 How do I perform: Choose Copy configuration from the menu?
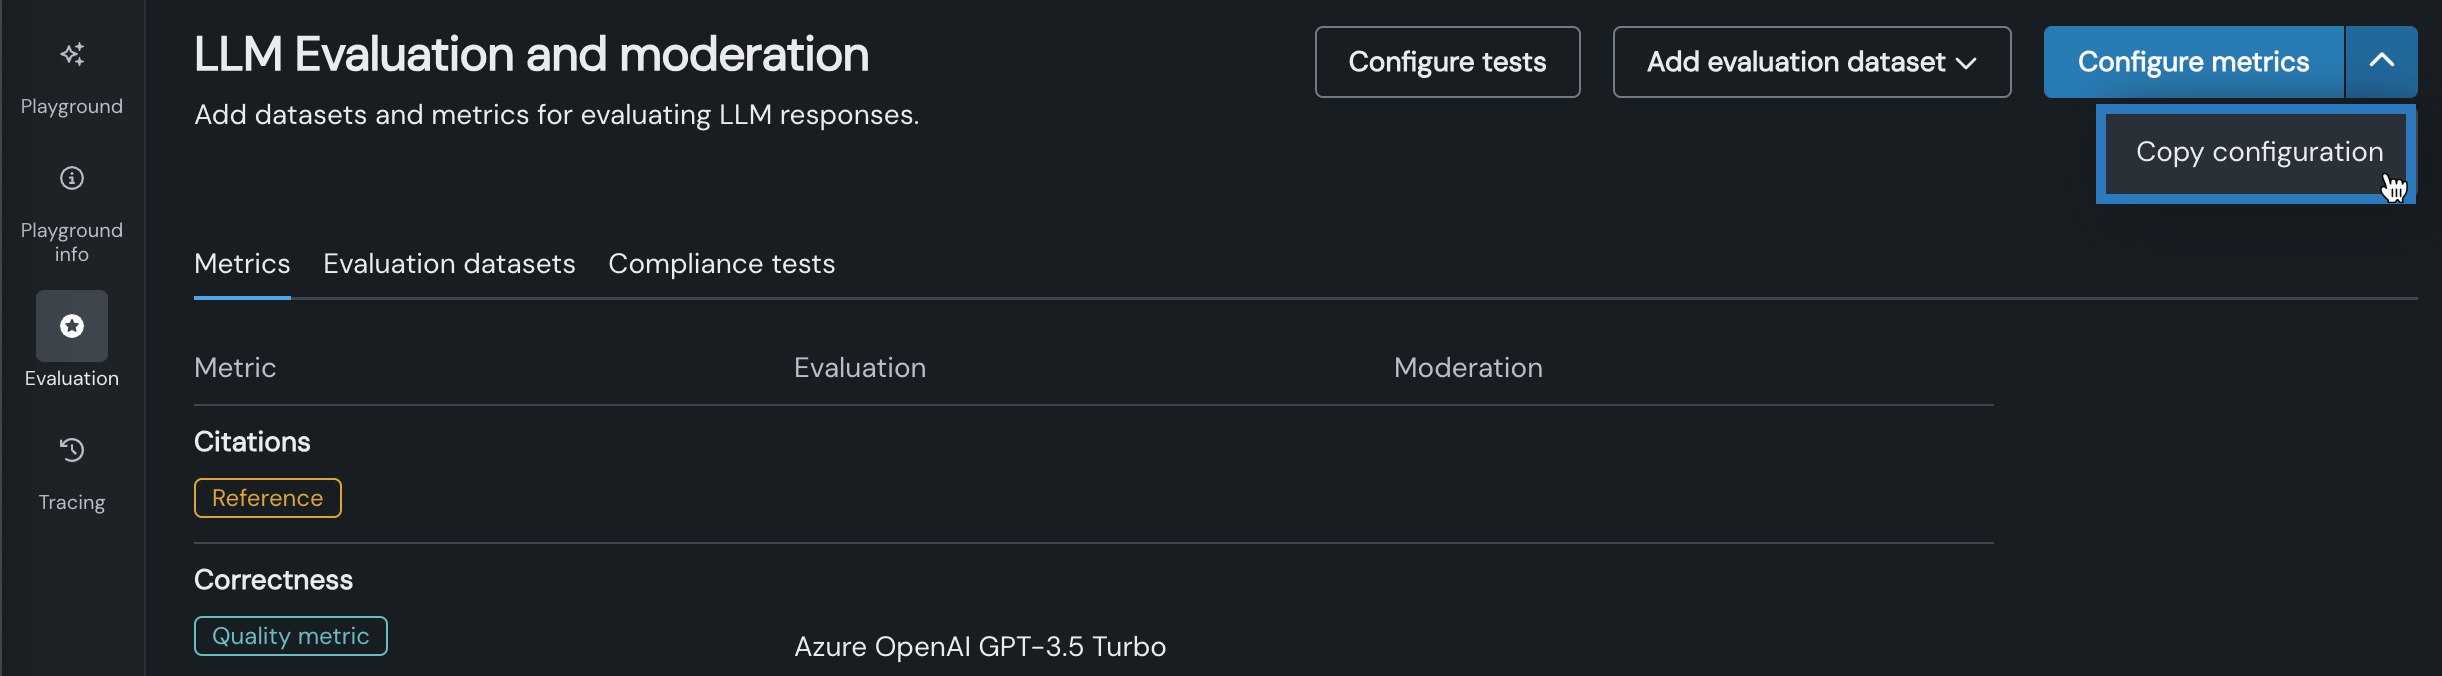coord(2258,153)
